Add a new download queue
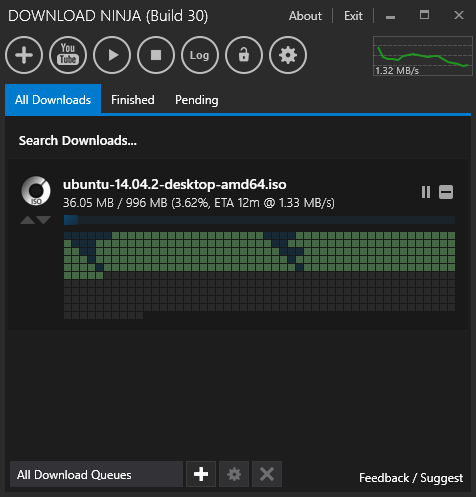 201,474
